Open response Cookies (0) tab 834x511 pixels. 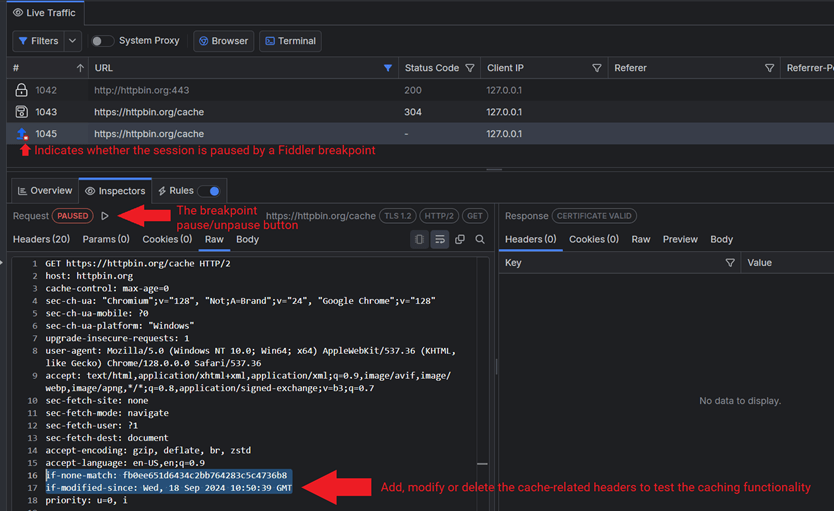(594, 239)
